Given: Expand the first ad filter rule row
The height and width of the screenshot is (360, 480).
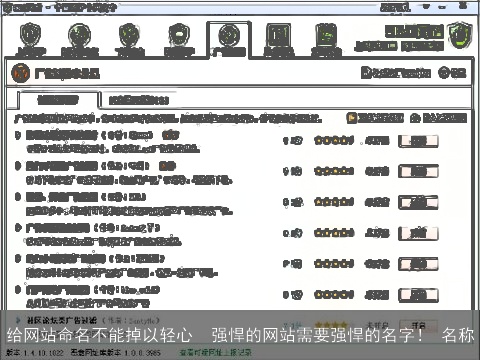Looking at the screenshot, I should (18, 135).
